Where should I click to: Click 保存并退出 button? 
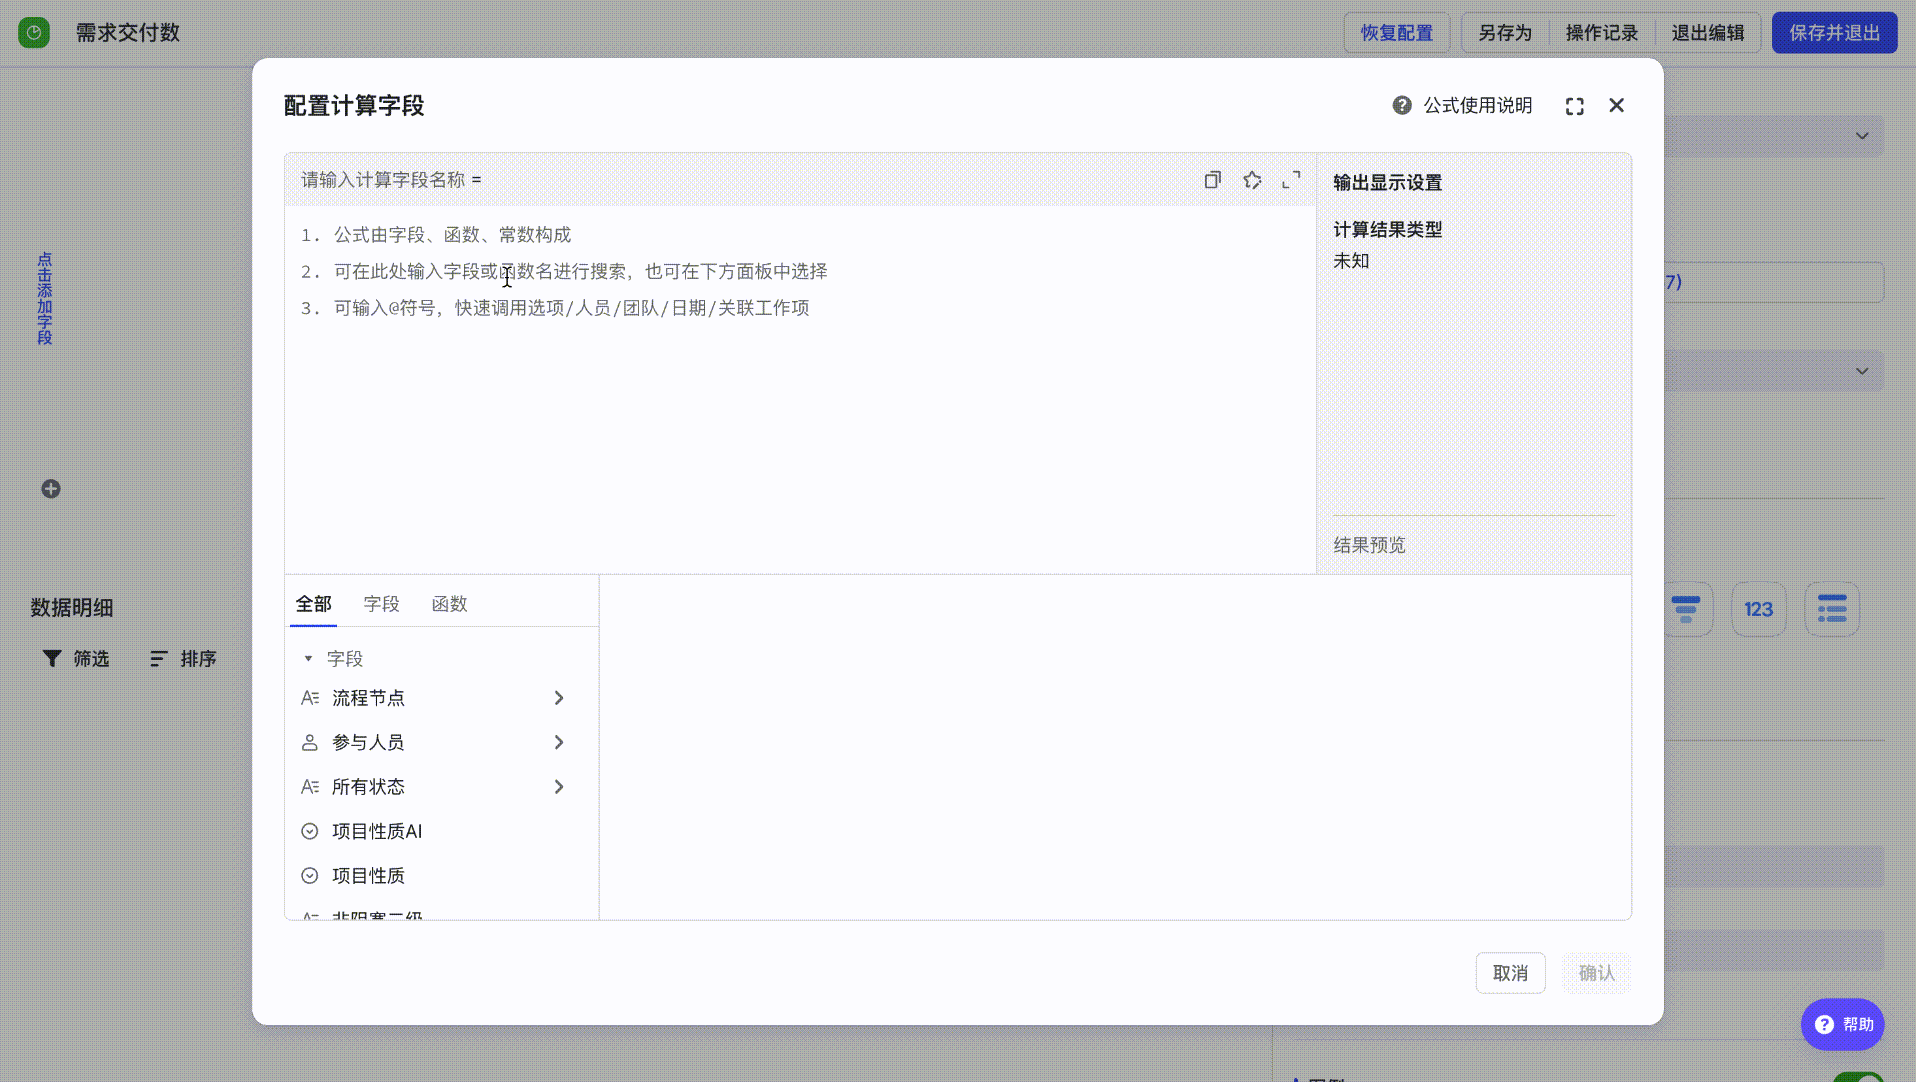click(1835, 33)
